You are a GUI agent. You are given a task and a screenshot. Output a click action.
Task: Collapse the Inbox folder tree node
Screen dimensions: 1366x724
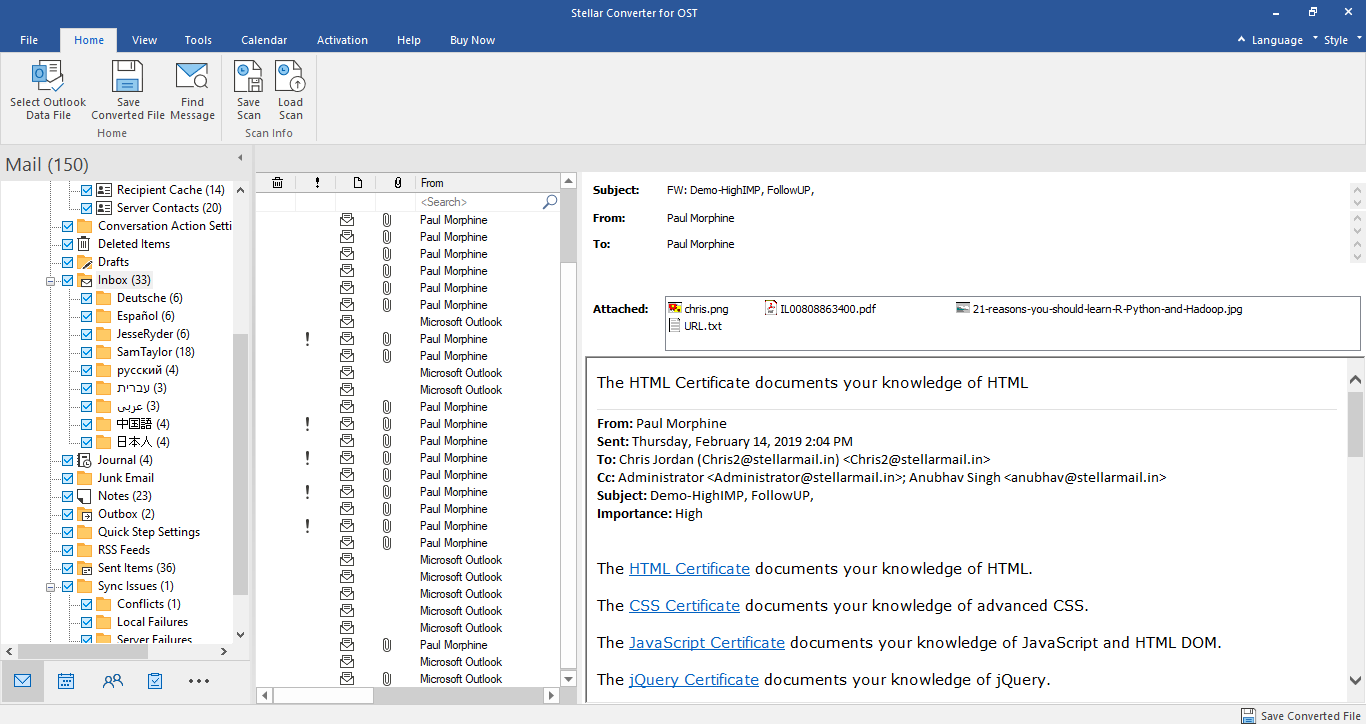[50, 281]
